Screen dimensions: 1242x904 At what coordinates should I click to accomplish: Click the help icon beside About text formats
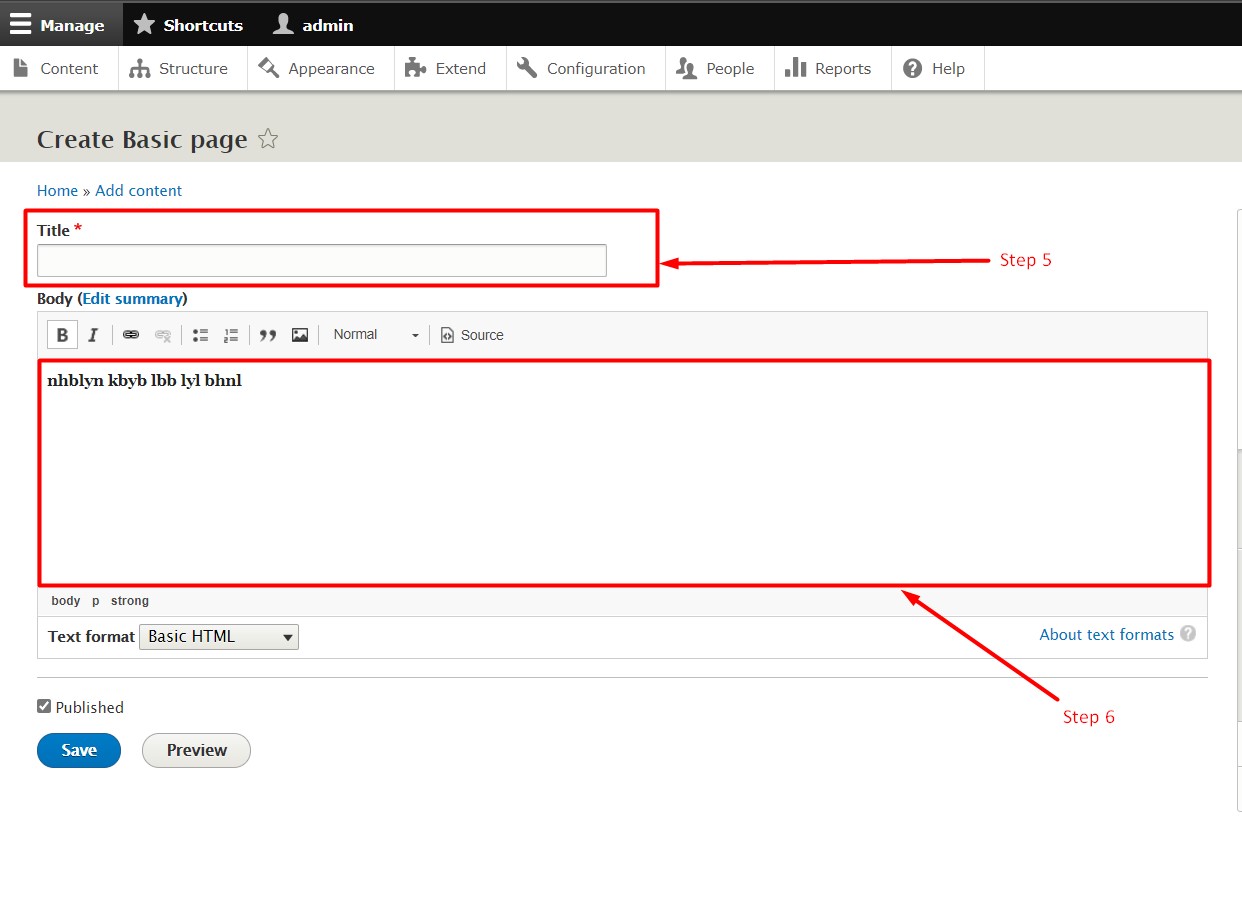1188,633
